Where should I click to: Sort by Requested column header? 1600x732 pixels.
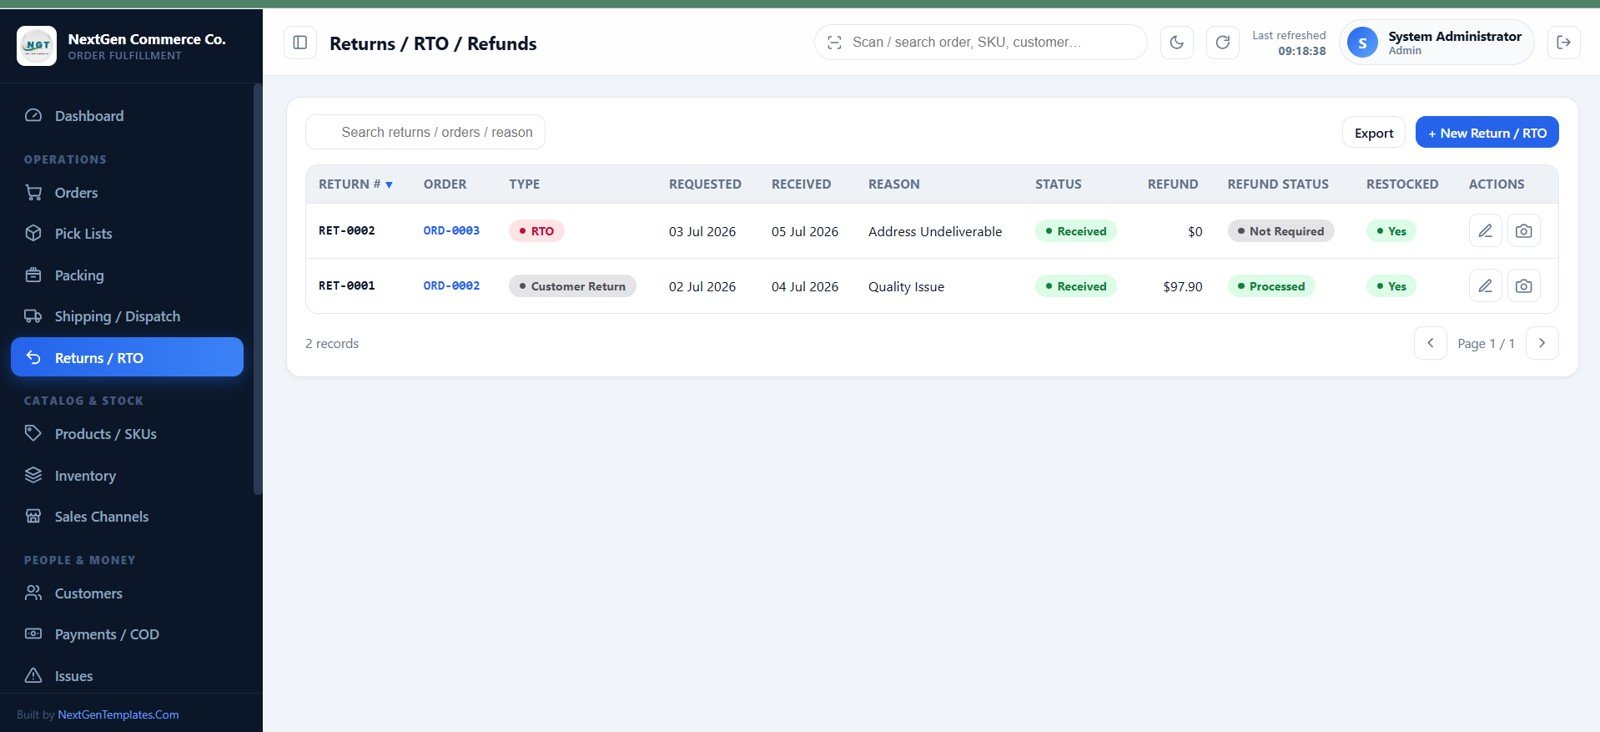(705, 184)
